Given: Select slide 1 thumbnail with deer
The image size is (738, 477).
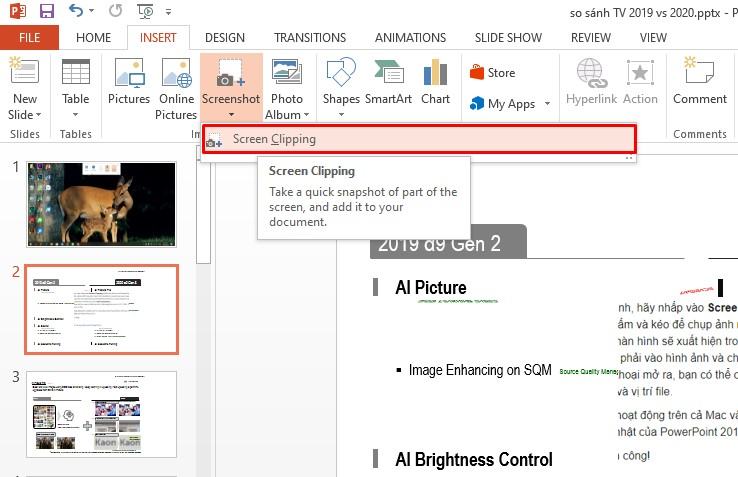Looking at the screenshot, I should 101,204.
